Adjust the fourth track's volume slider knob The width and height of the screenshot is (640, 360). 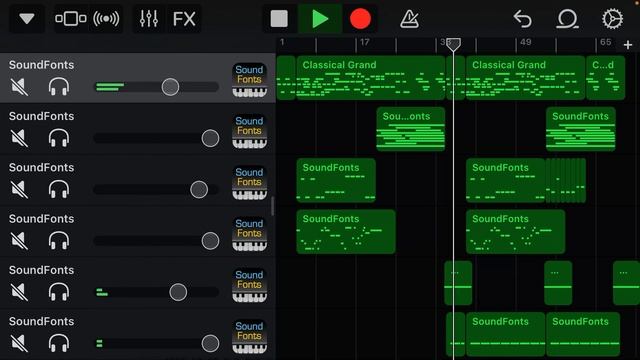coord(210,241)
